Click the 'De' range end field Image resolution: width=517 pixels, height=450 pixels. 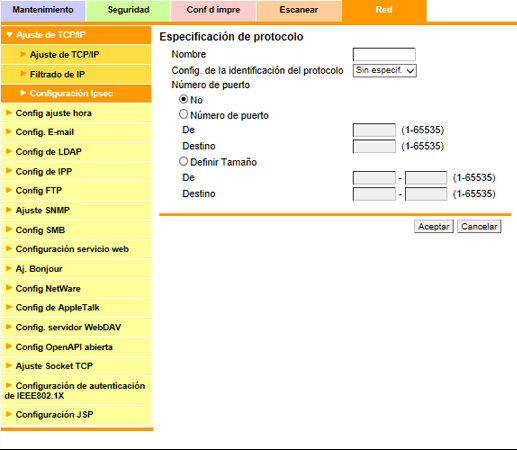point(426,178)
